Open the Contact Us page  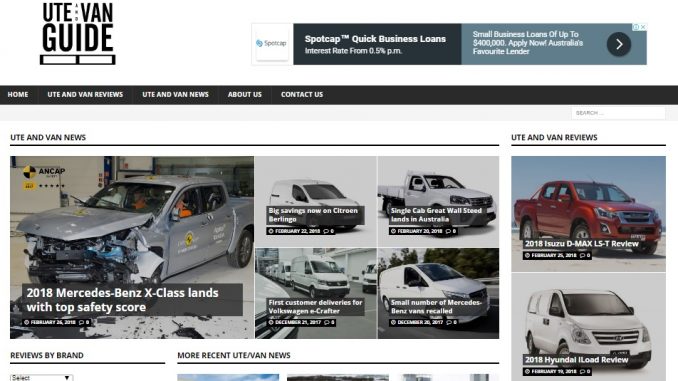point(302,95)
